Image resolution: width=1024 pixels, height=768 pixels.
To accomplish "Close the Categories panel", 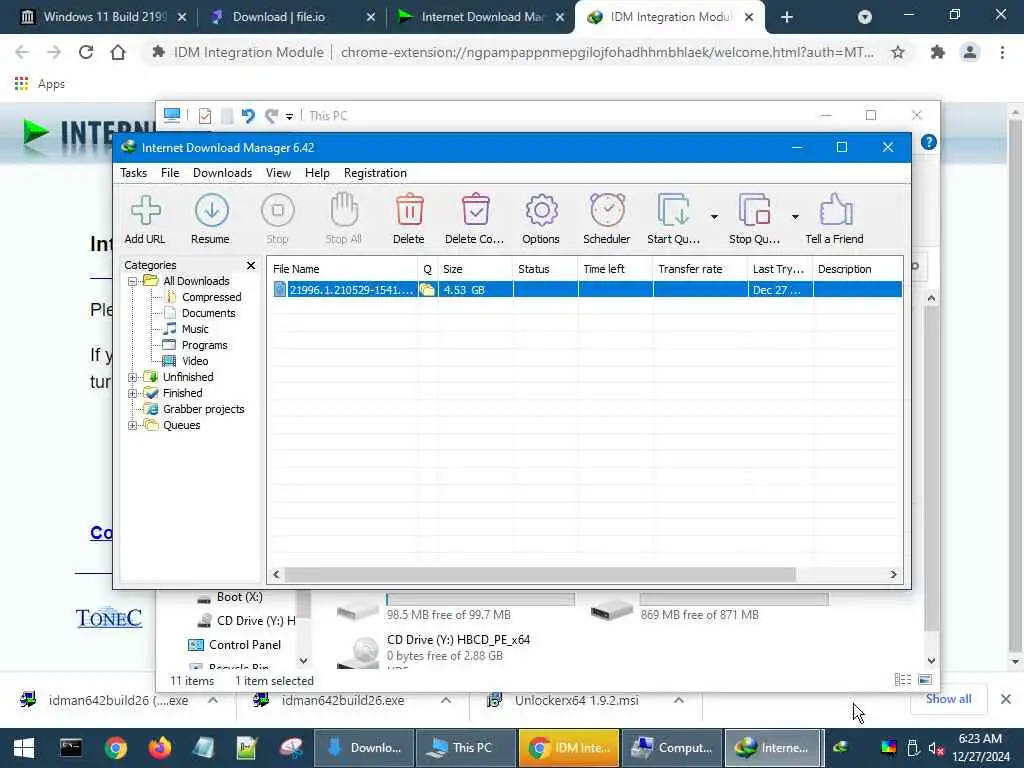I will pos(251,265).
